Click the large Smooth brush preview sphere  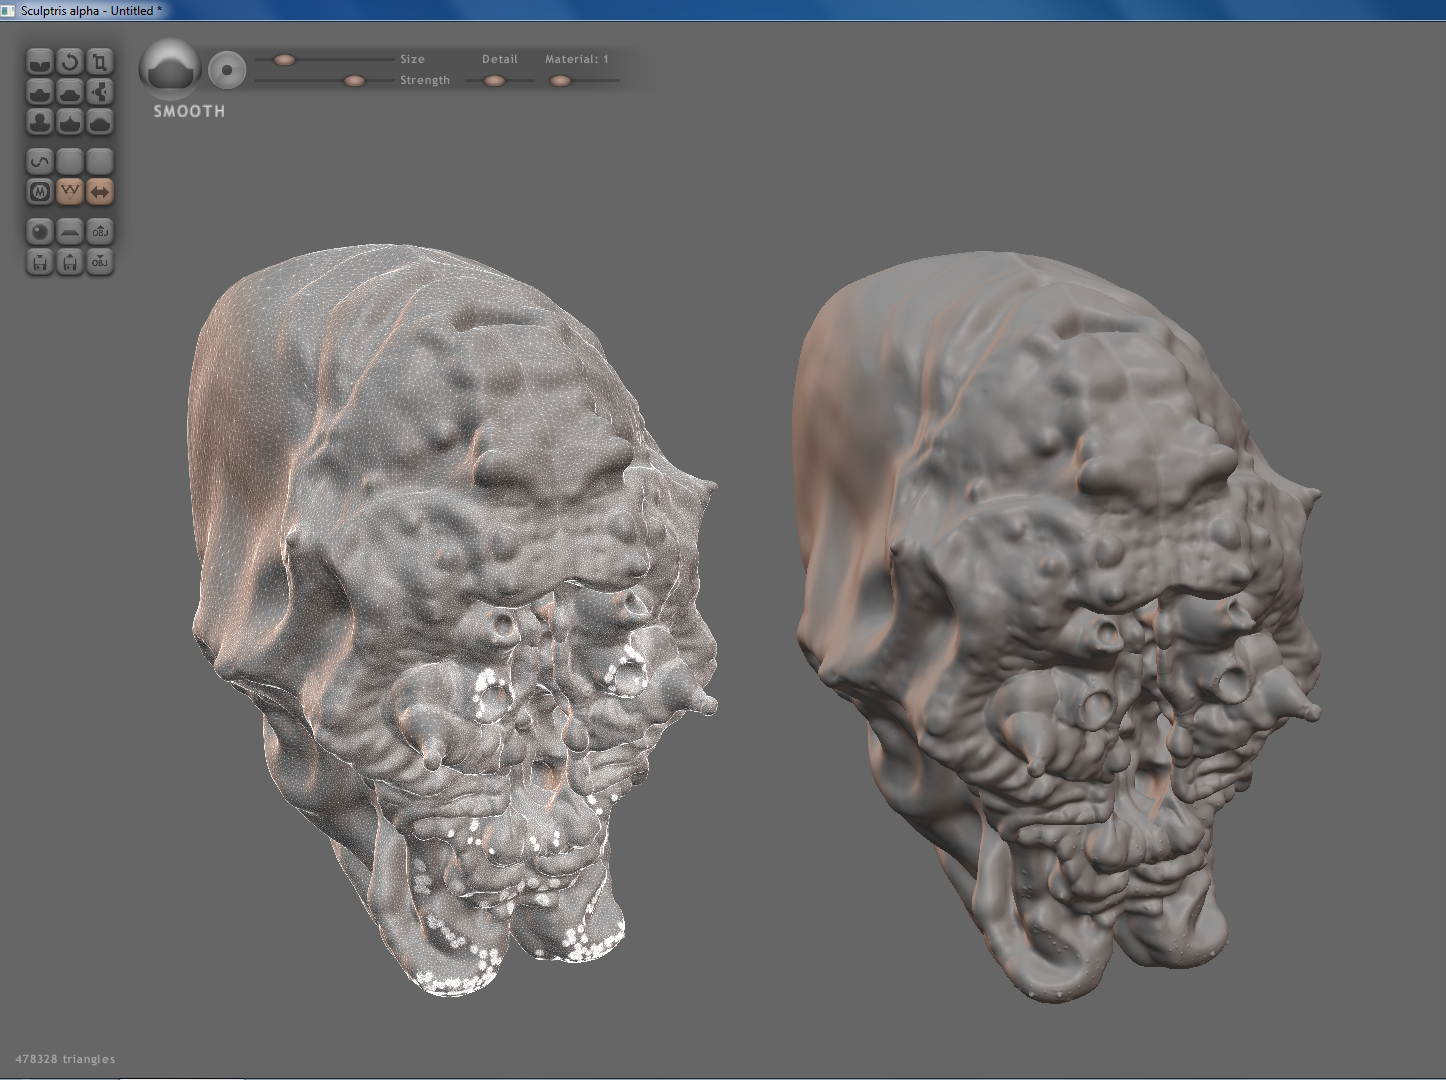(170, 69)
